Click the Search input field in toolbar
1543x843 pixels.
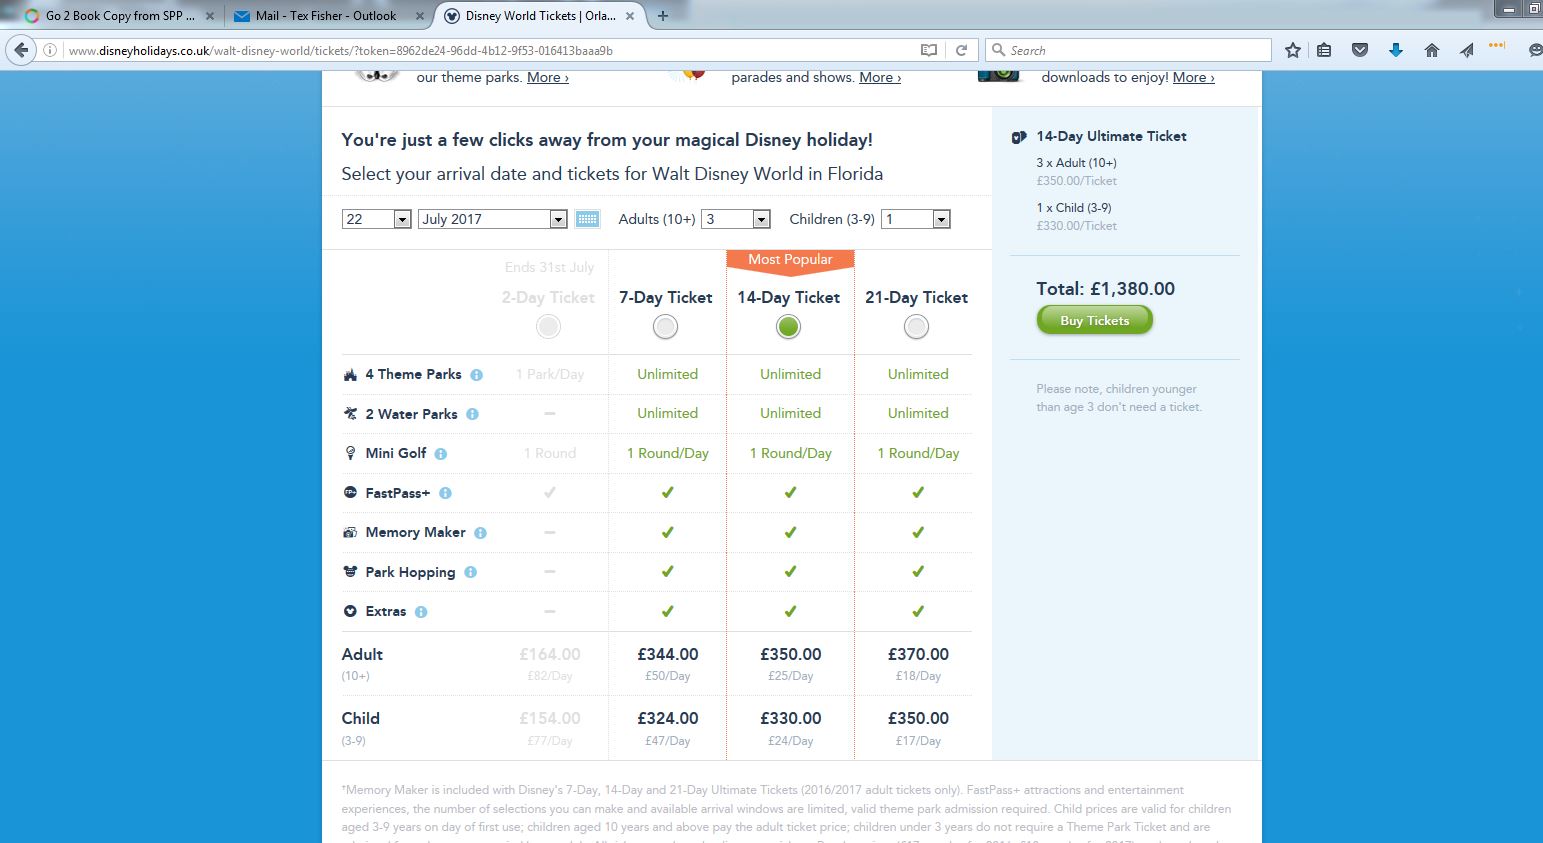point(1128,50)
